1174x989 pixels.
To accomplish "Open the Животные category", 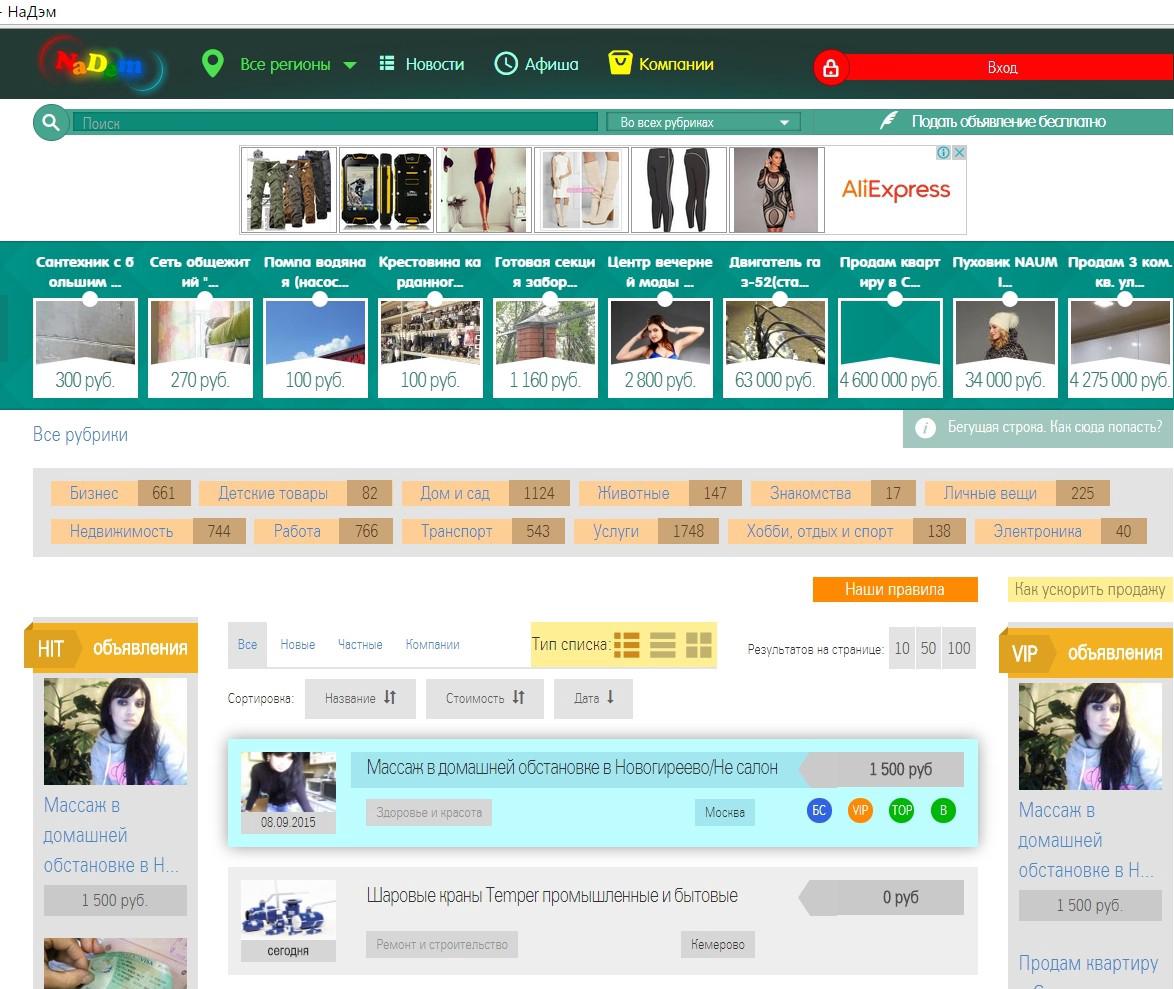I will 660,493.
